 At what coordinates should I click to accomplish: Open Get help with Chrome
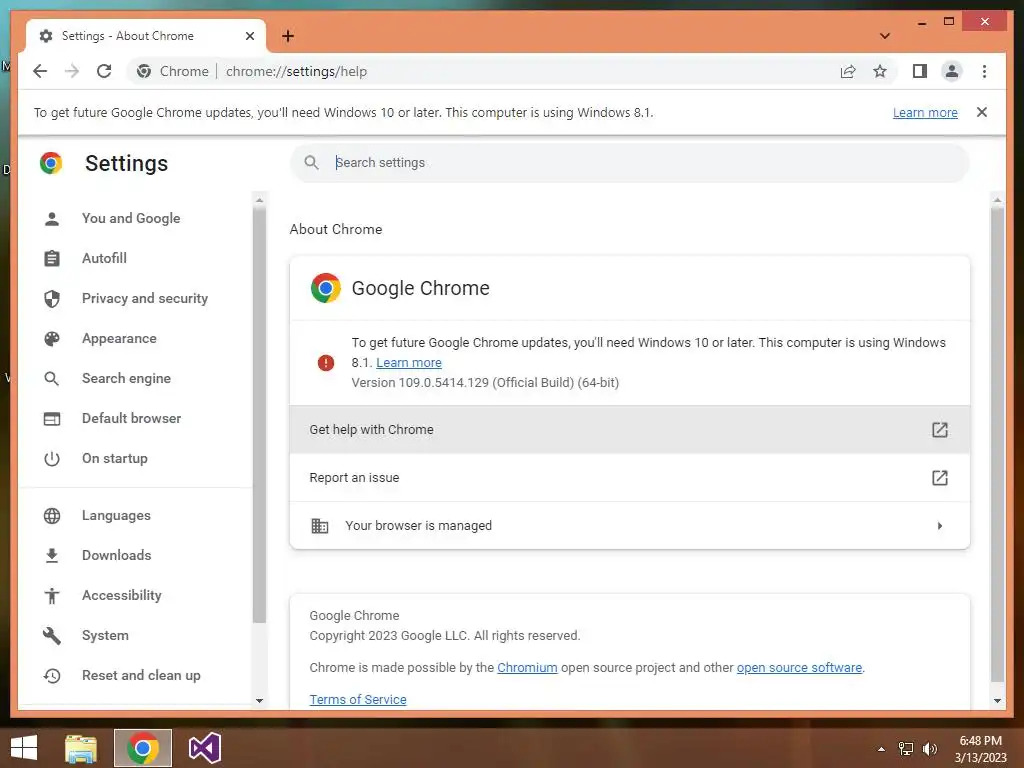coord(630,430)
